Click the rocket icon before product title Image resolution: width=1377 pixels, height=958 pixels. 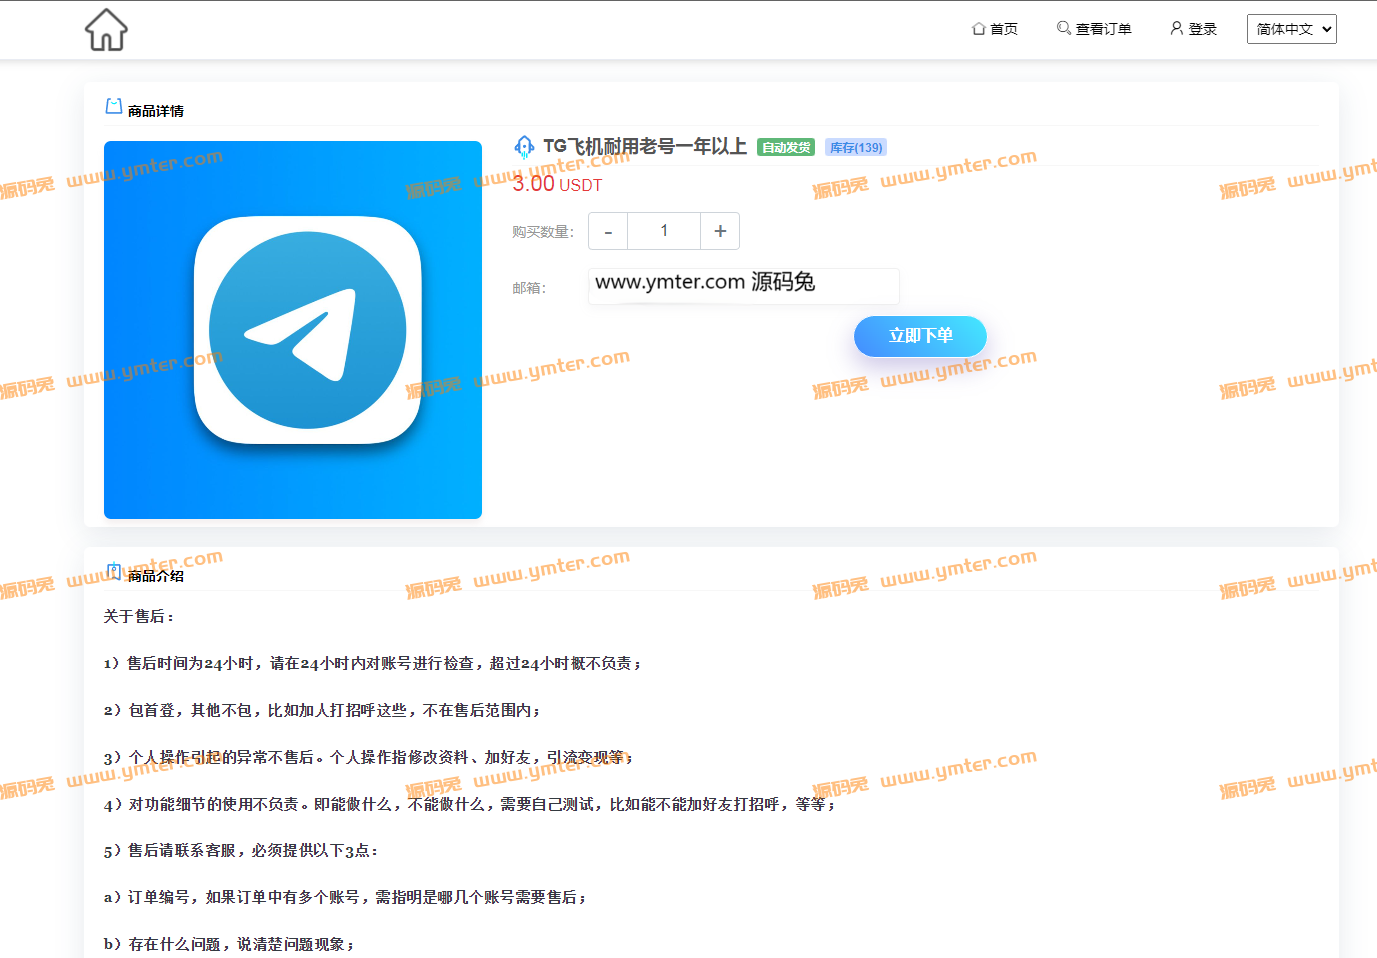pyautogui.click(x=524, y=147)
